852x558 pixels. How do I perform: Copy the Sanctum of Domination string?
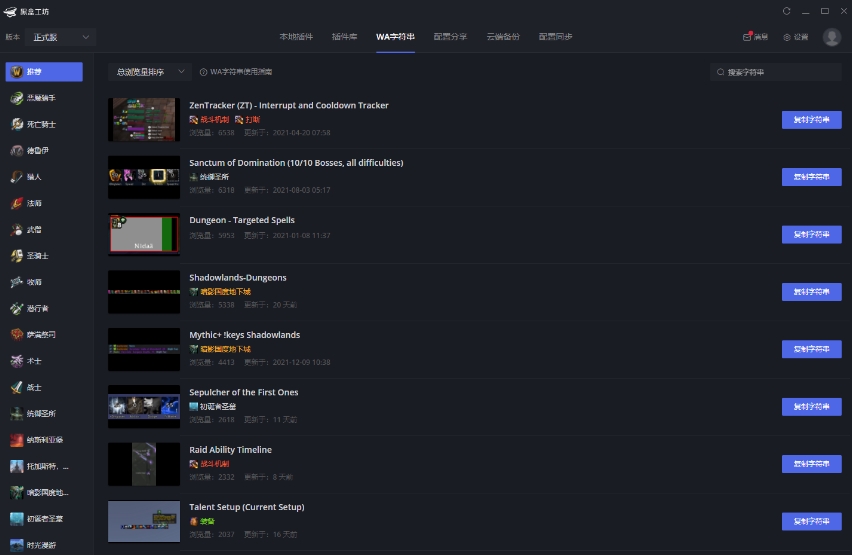click(x=811, y=177)
